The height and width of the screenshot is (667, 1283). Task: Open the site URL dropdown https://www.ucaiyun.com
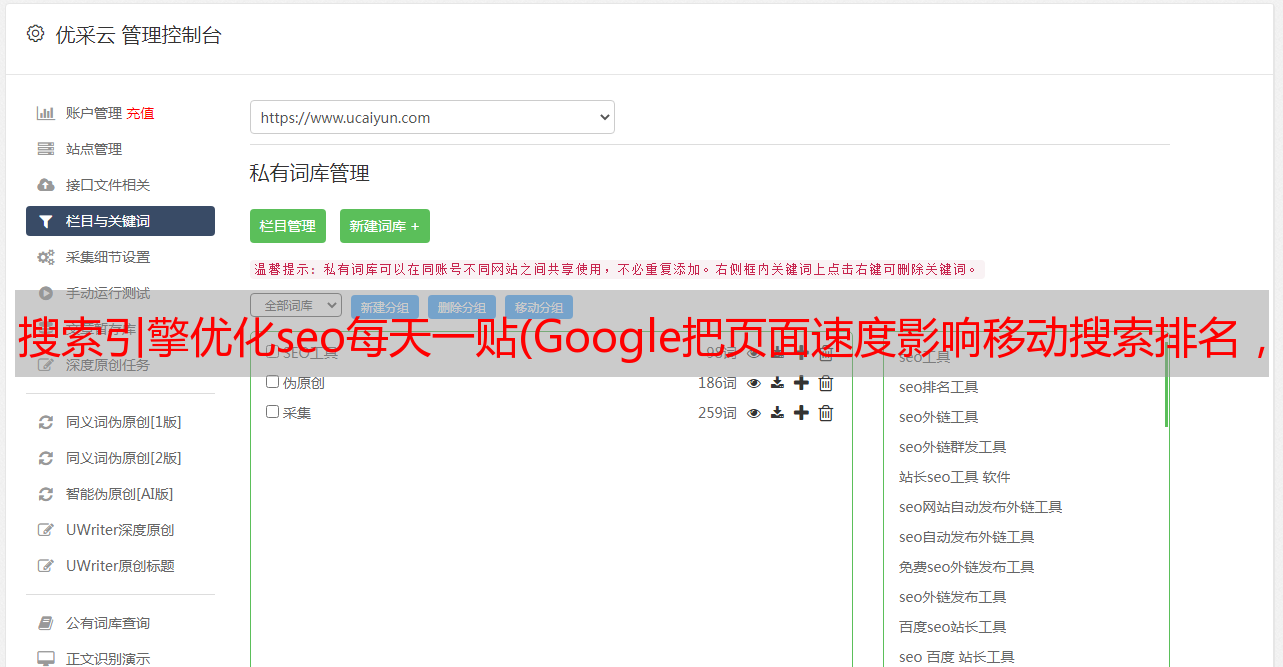point(432,117)
